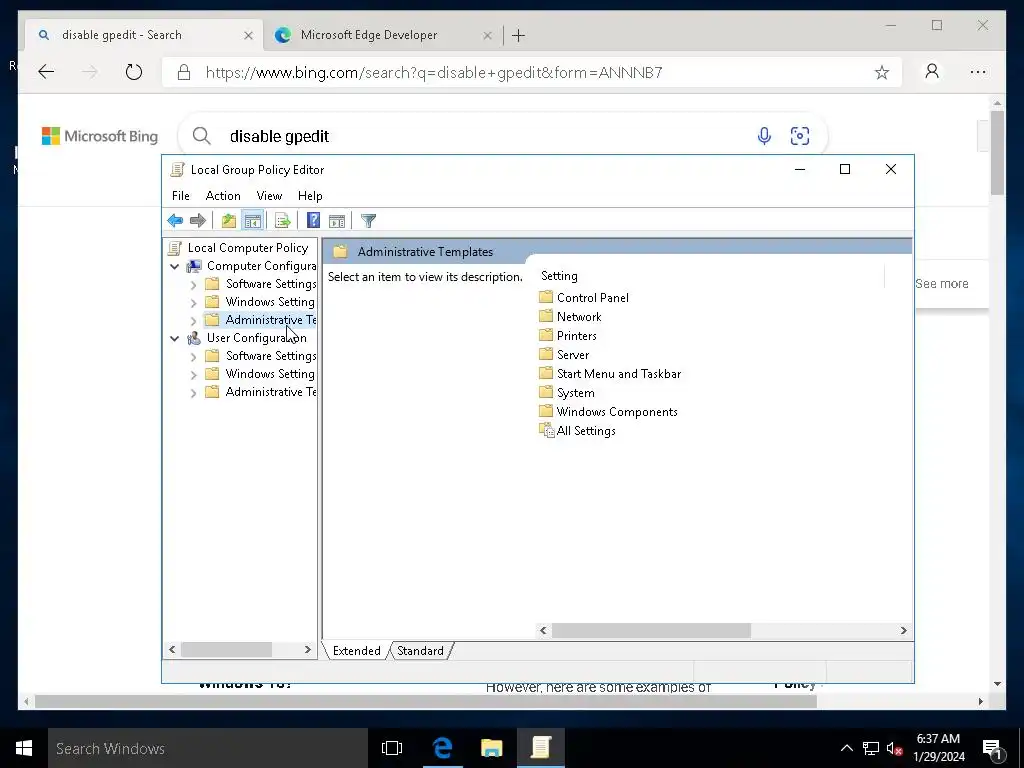Open the Action menu
The height and width of the screenshot is (768, 1024).
click(x=223, y=196)
